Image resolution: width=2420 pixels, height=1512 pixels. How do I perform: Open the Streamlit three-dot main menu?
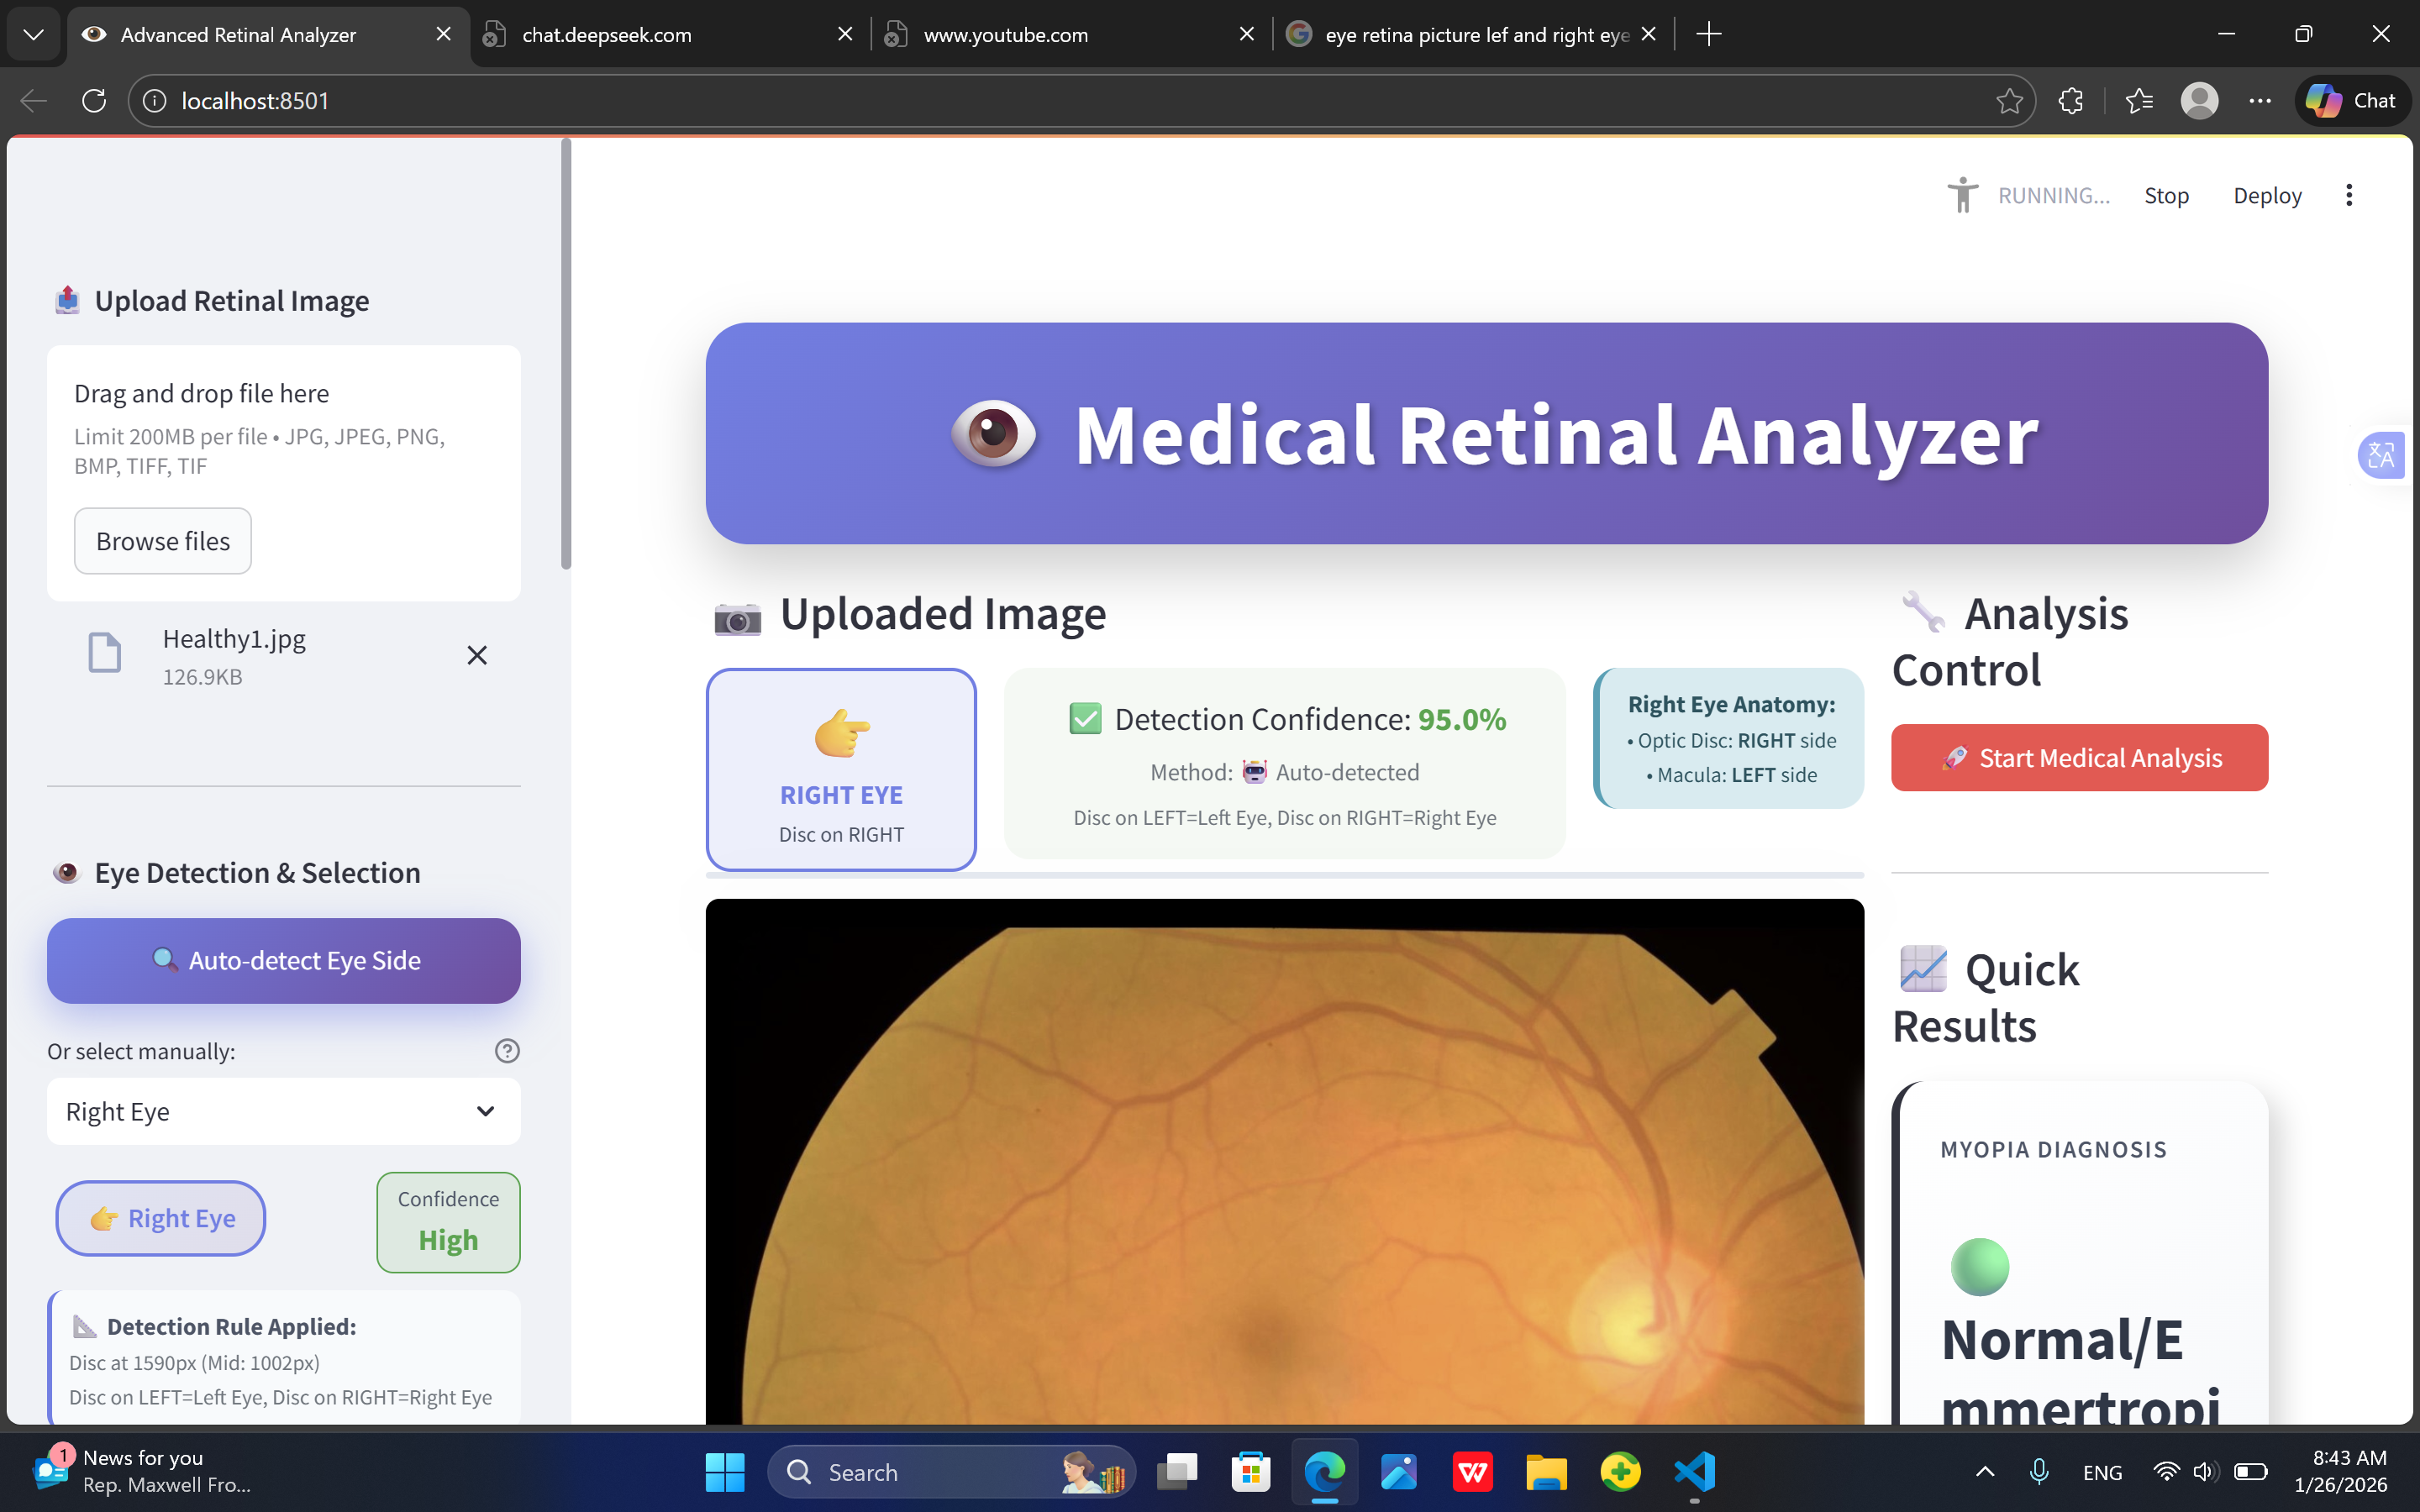tap(2349, 195)
